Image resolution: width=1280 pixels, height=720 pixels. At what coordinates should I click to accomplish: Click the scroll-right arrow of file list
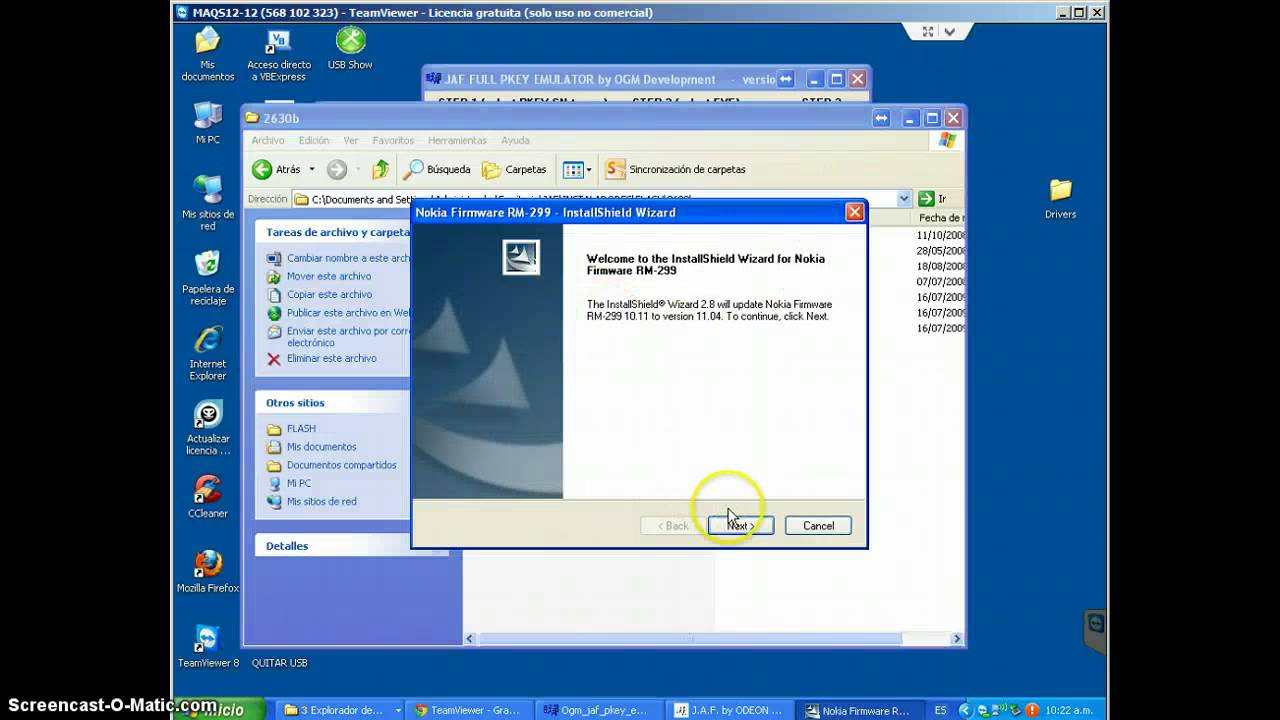(x=957, y=639)
